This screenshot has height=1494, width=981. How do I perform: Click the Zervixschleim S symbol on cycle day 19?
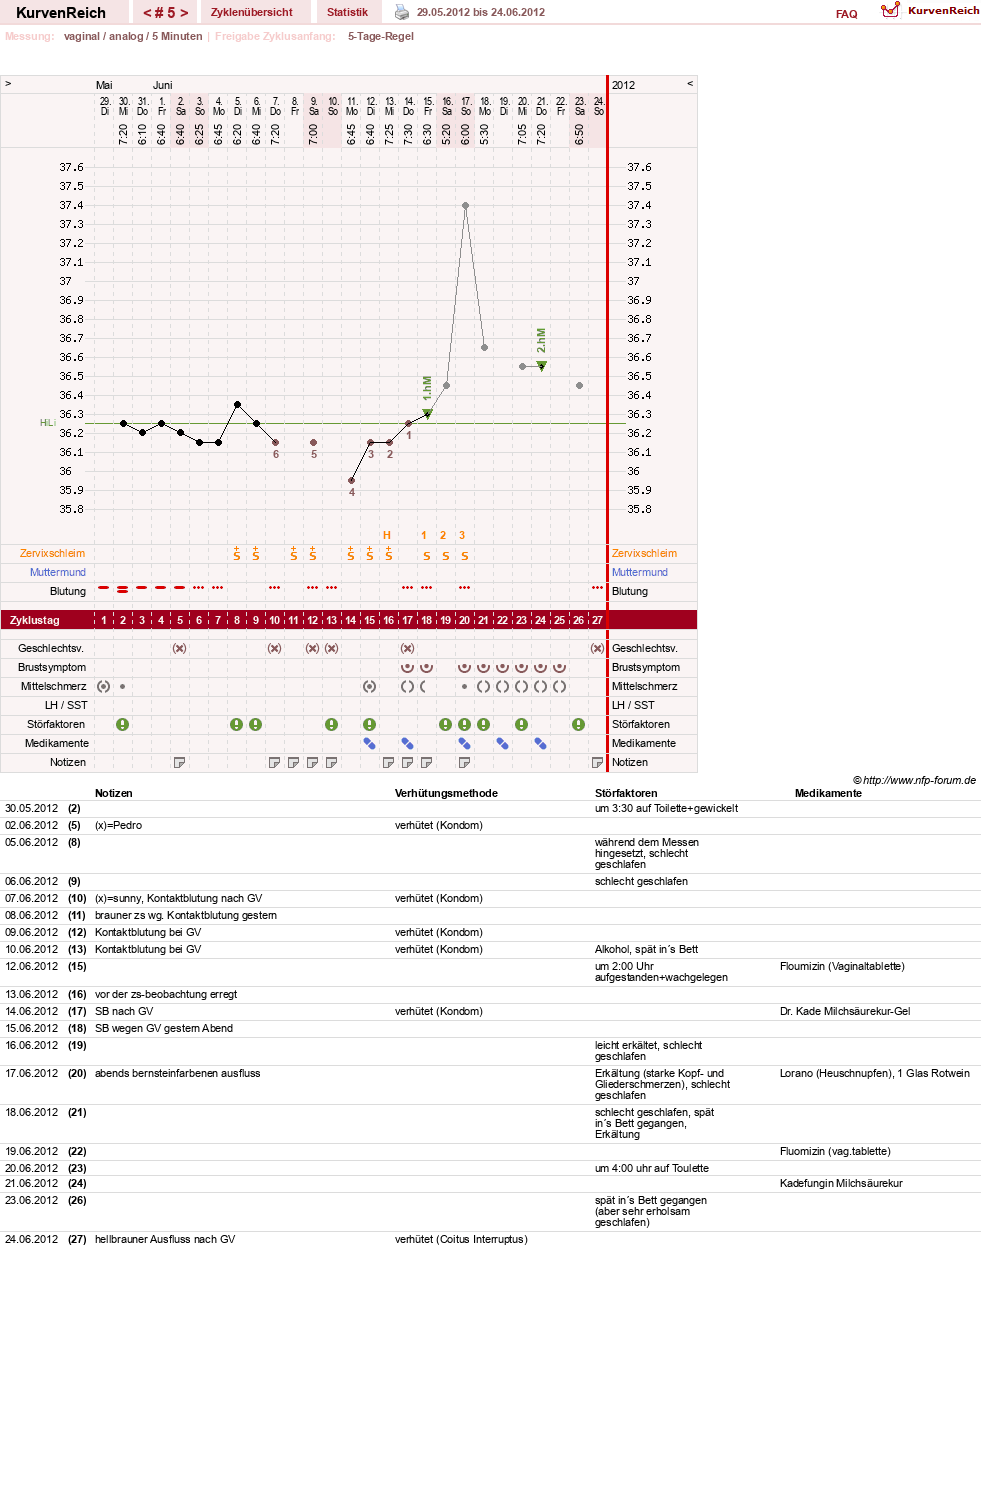point(446,555)
